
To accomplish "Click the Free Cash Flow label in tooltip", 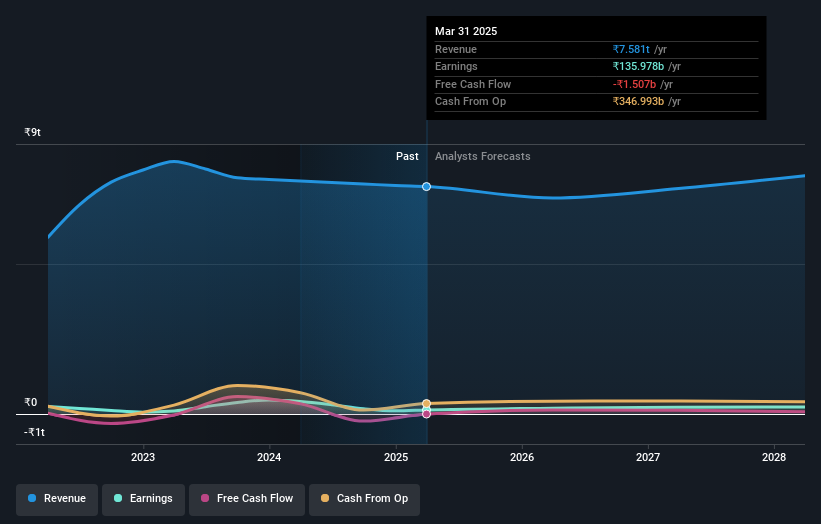I will (x=473, y=84).
